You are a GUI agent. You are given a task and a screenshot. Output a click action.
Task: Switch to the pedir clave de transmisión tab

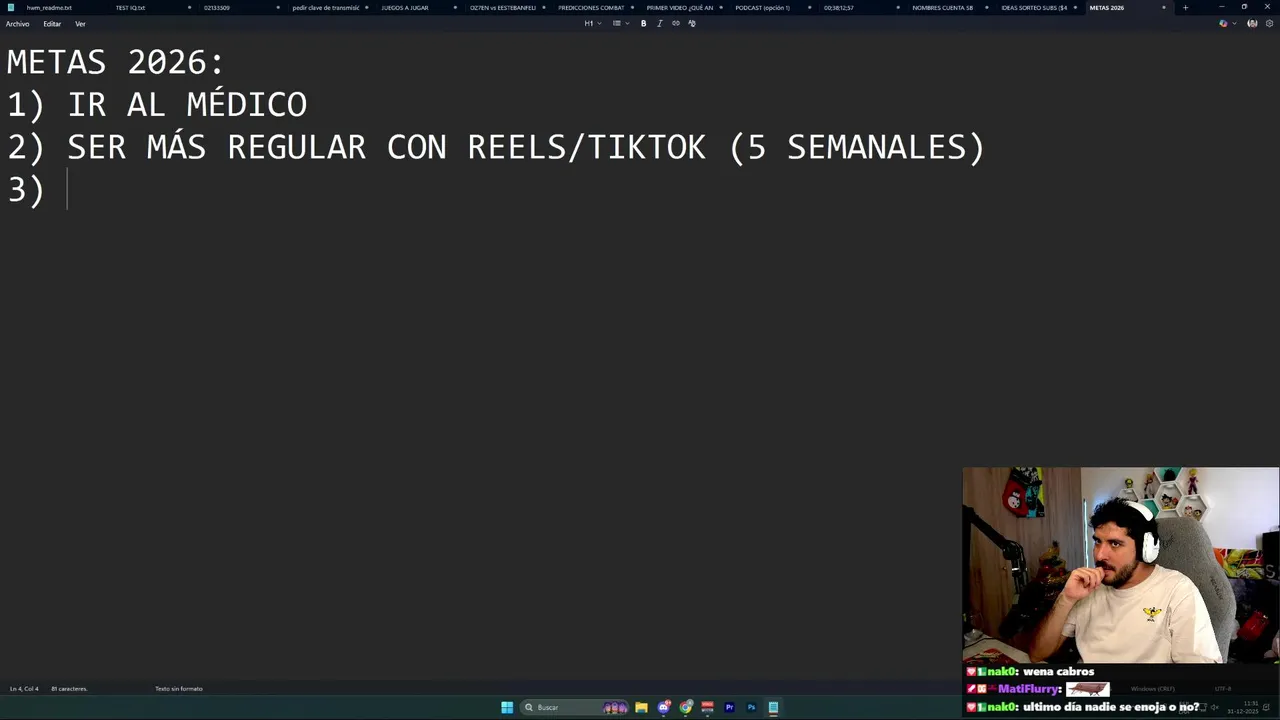click(325, 8)
